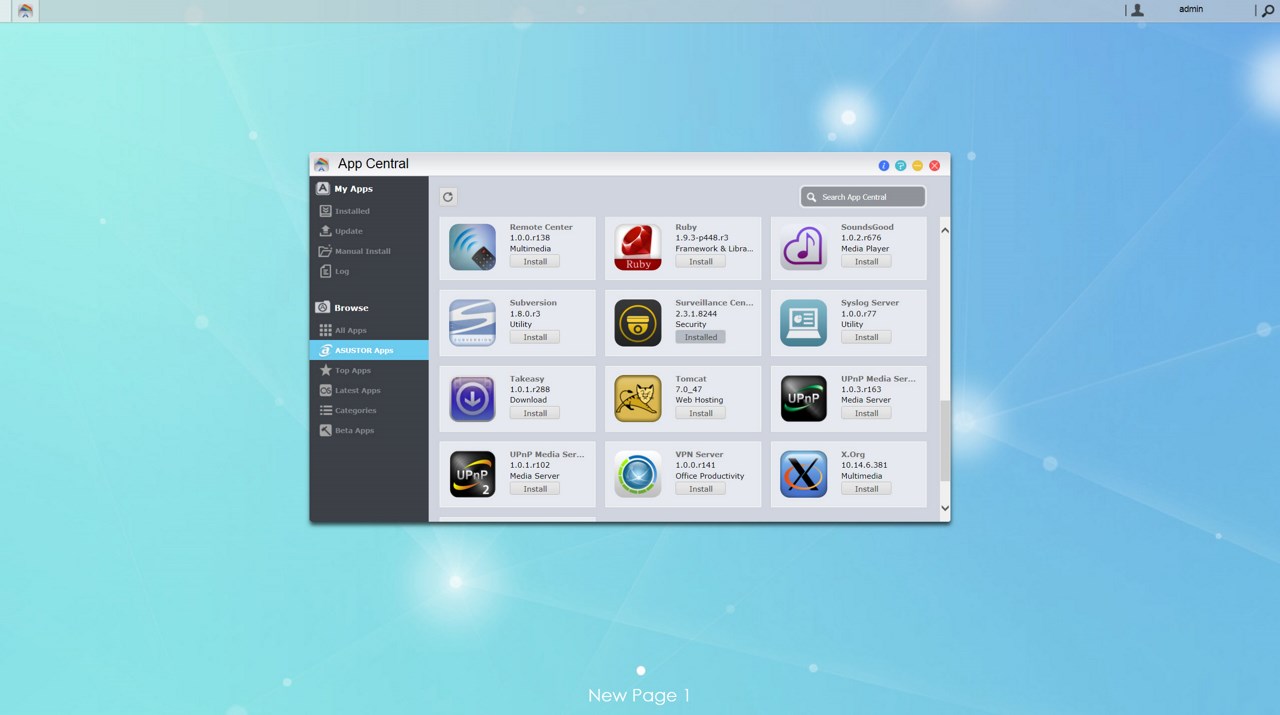Click the Surveillance Cen... app title
1280x715 pixels.
coord(715,302)
